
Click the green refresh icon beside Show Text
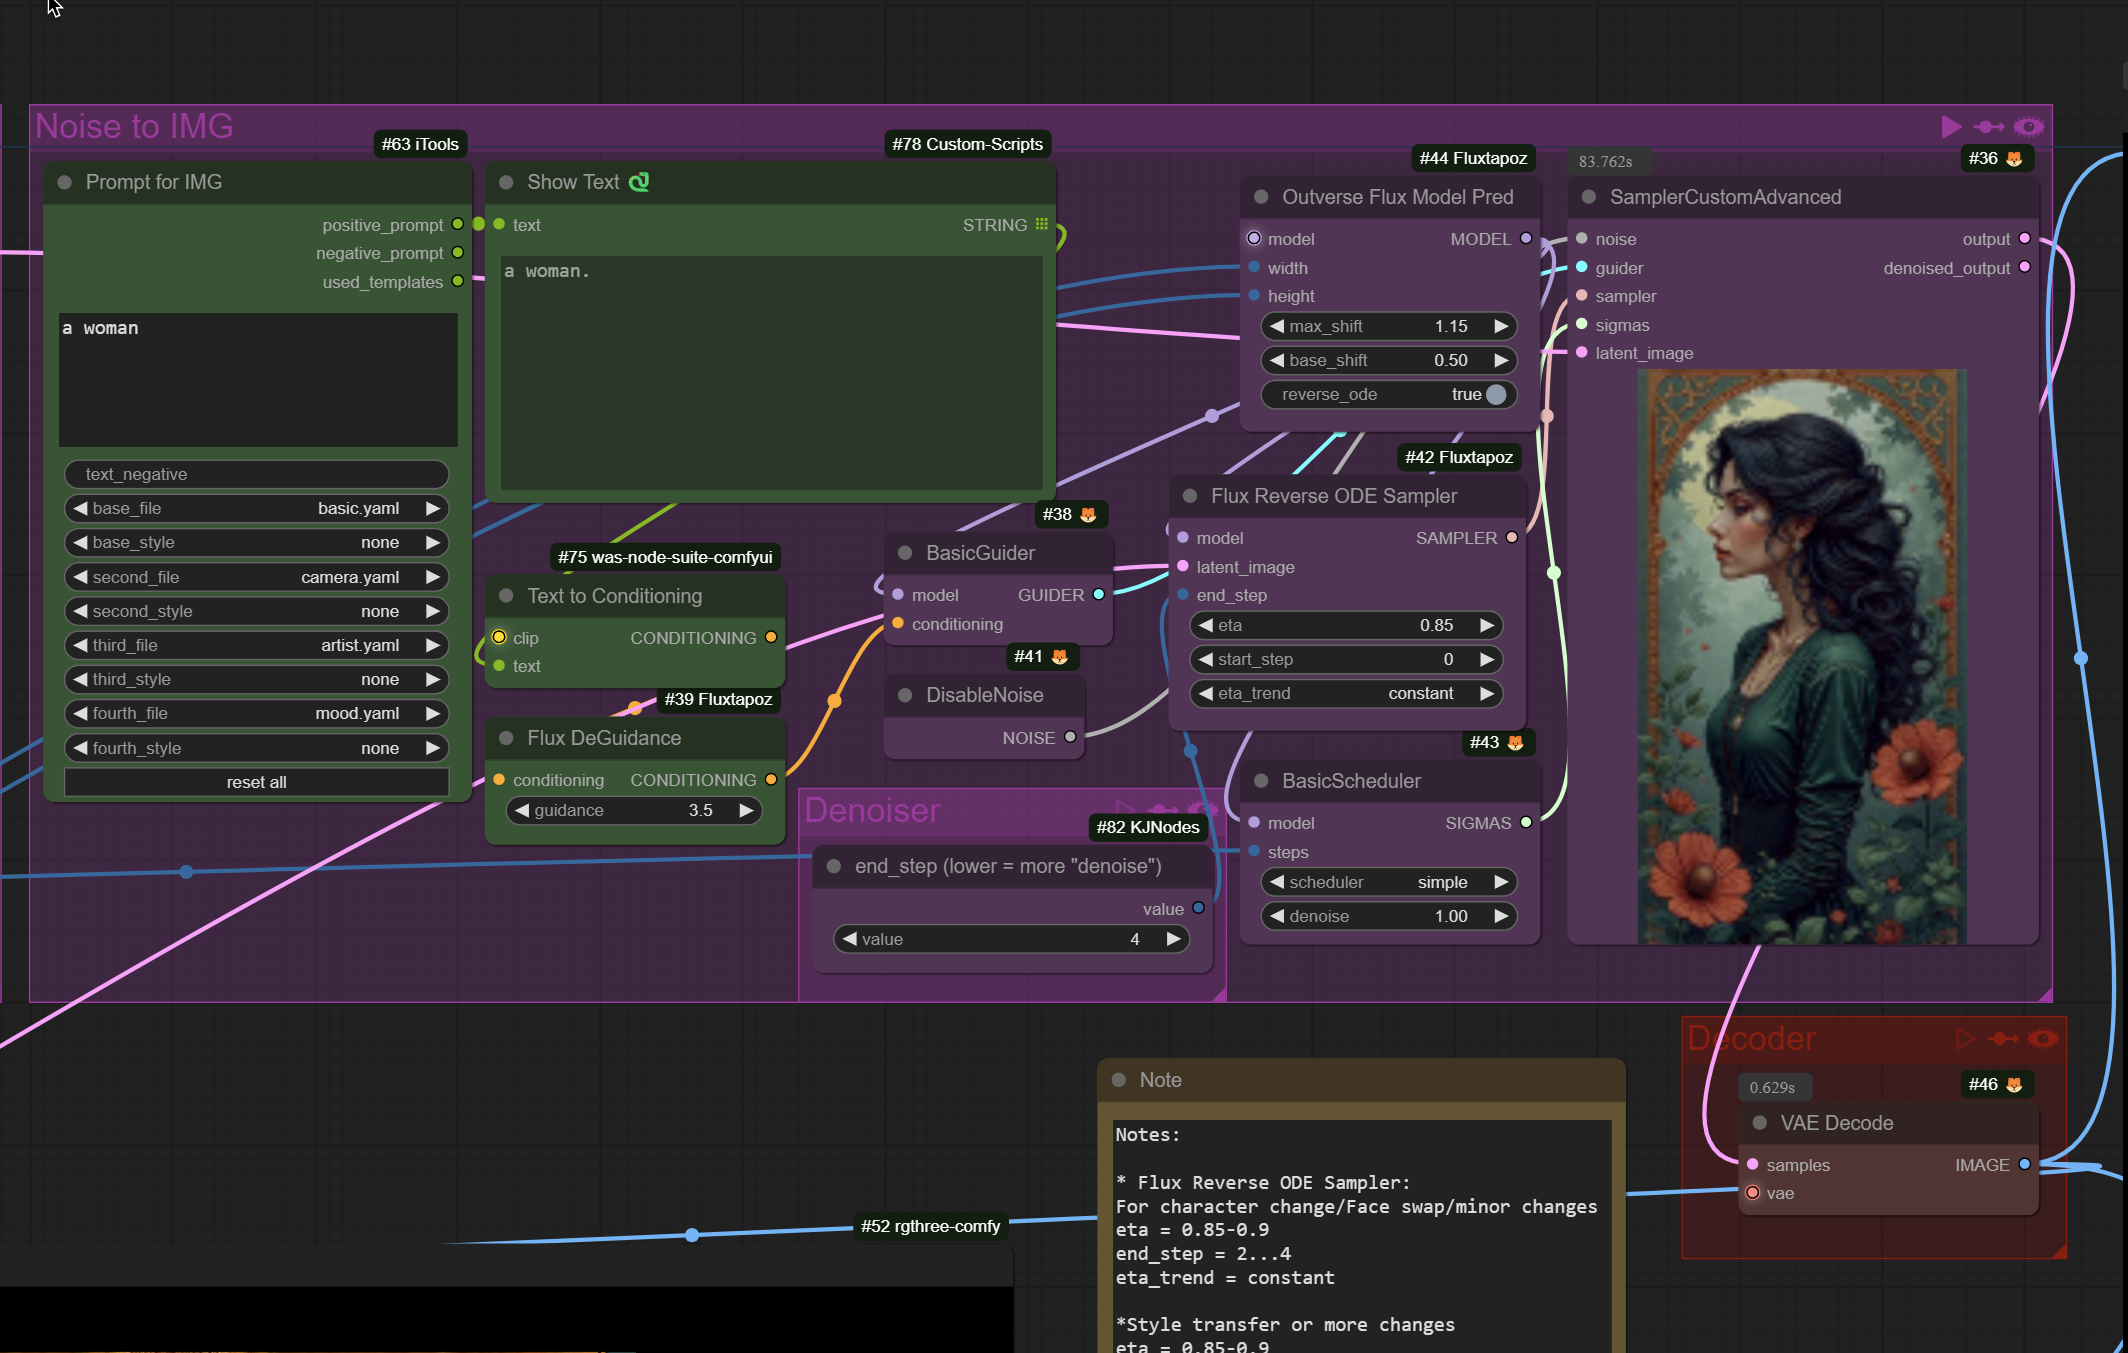[x=639, y=182]
